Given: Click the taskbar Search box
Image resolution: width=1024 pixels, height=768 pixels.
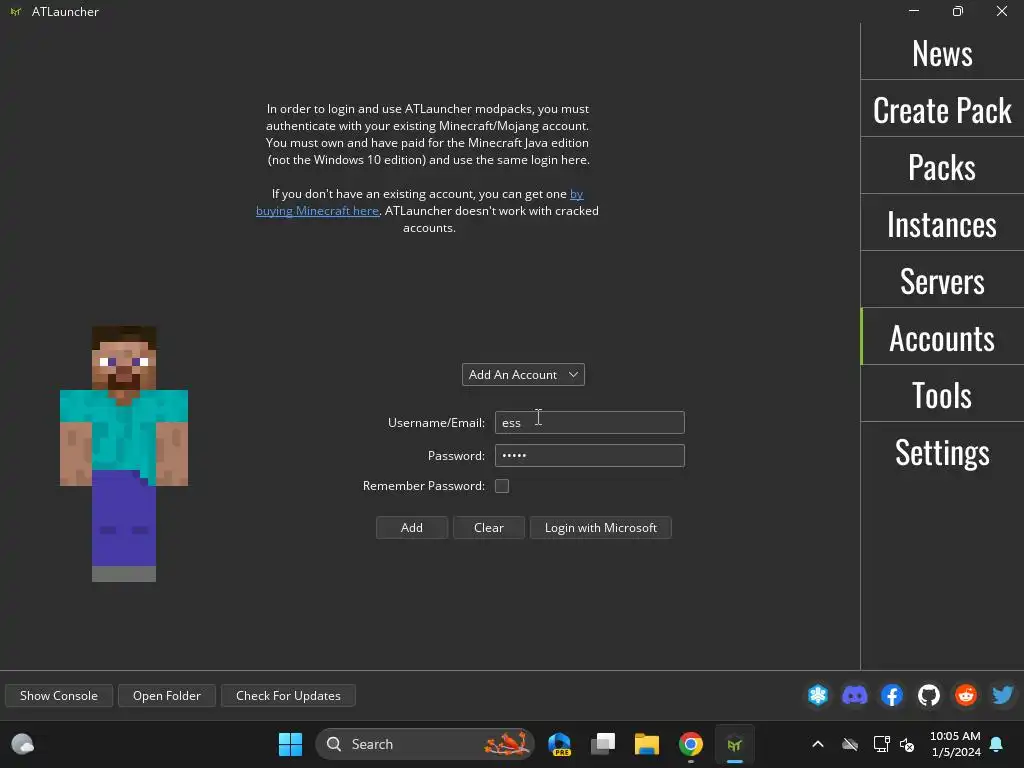Looking at the screenshot, I should click(425, 744).
